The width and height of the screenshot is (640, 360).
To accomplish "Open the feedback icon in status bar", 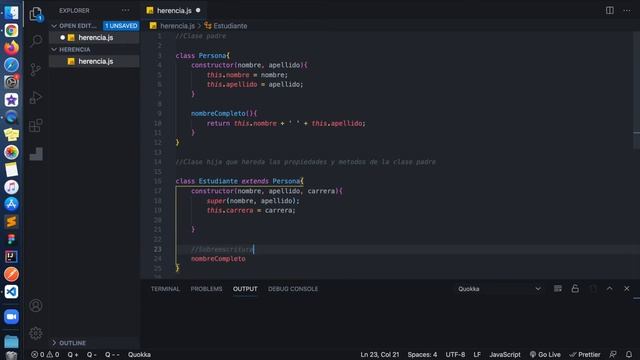I will click(613, 354).
